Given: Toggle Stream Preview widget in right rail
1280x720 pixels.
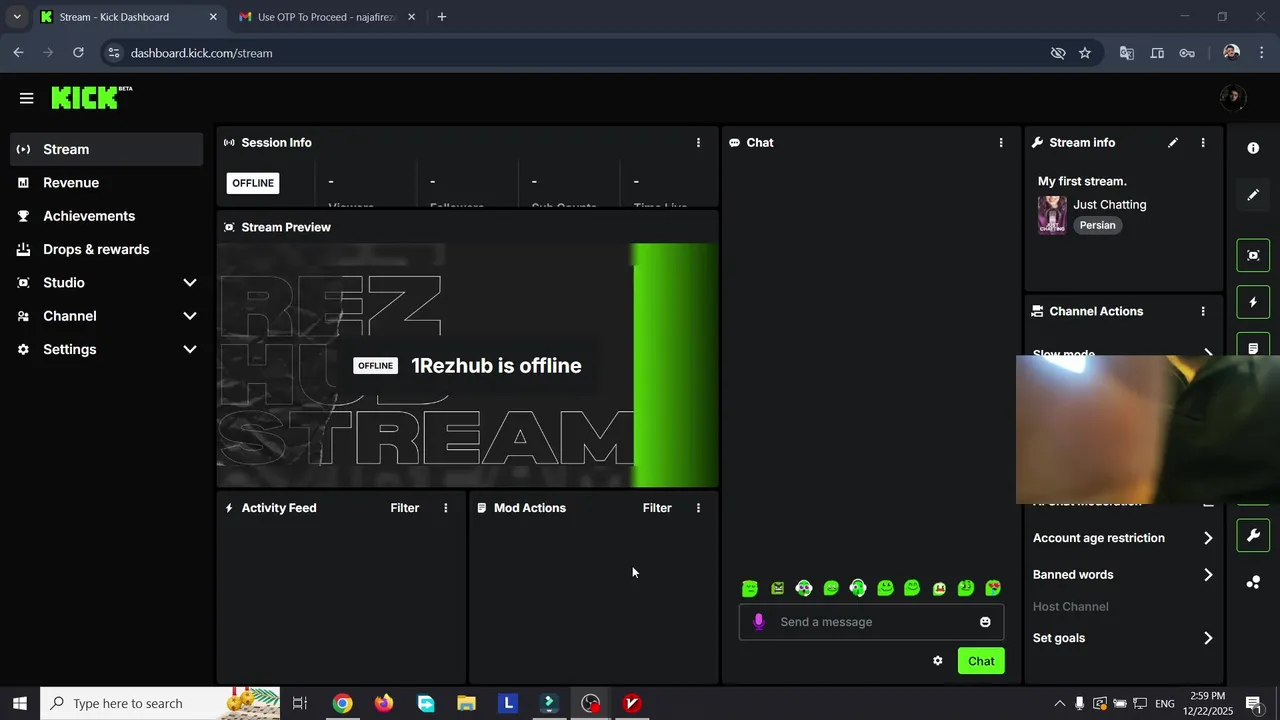Looking at the screenshot, I should (1253, 255).
